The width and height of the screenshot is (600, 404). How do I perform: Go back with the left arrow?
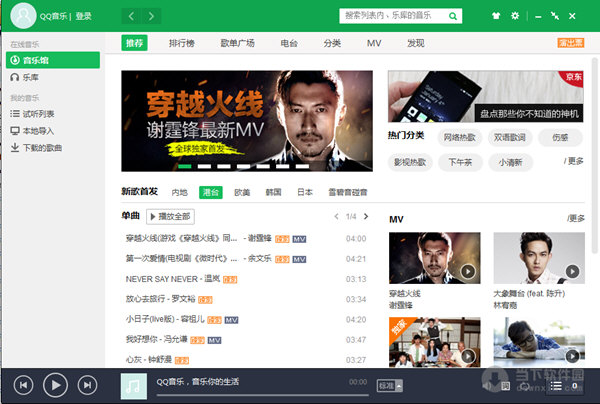(131, 16)
